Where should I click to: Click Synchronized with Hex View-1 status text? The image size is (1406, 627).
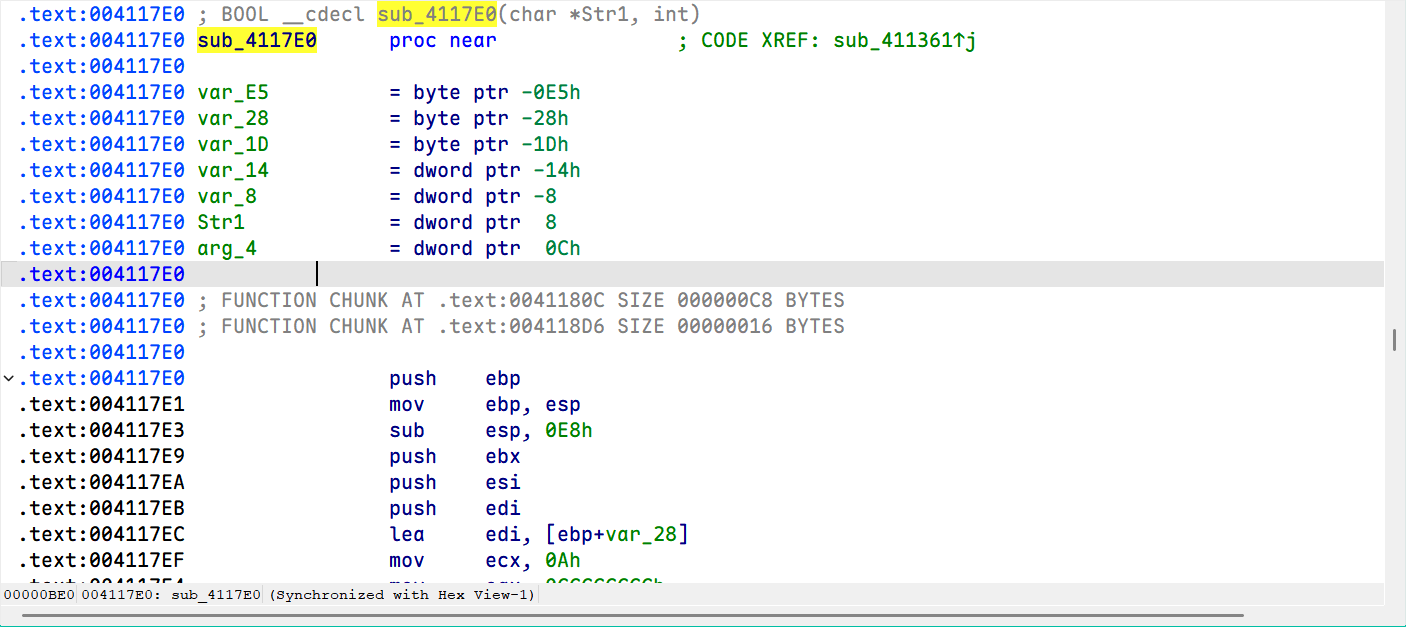pyautogui.click(x=404, y=595)
